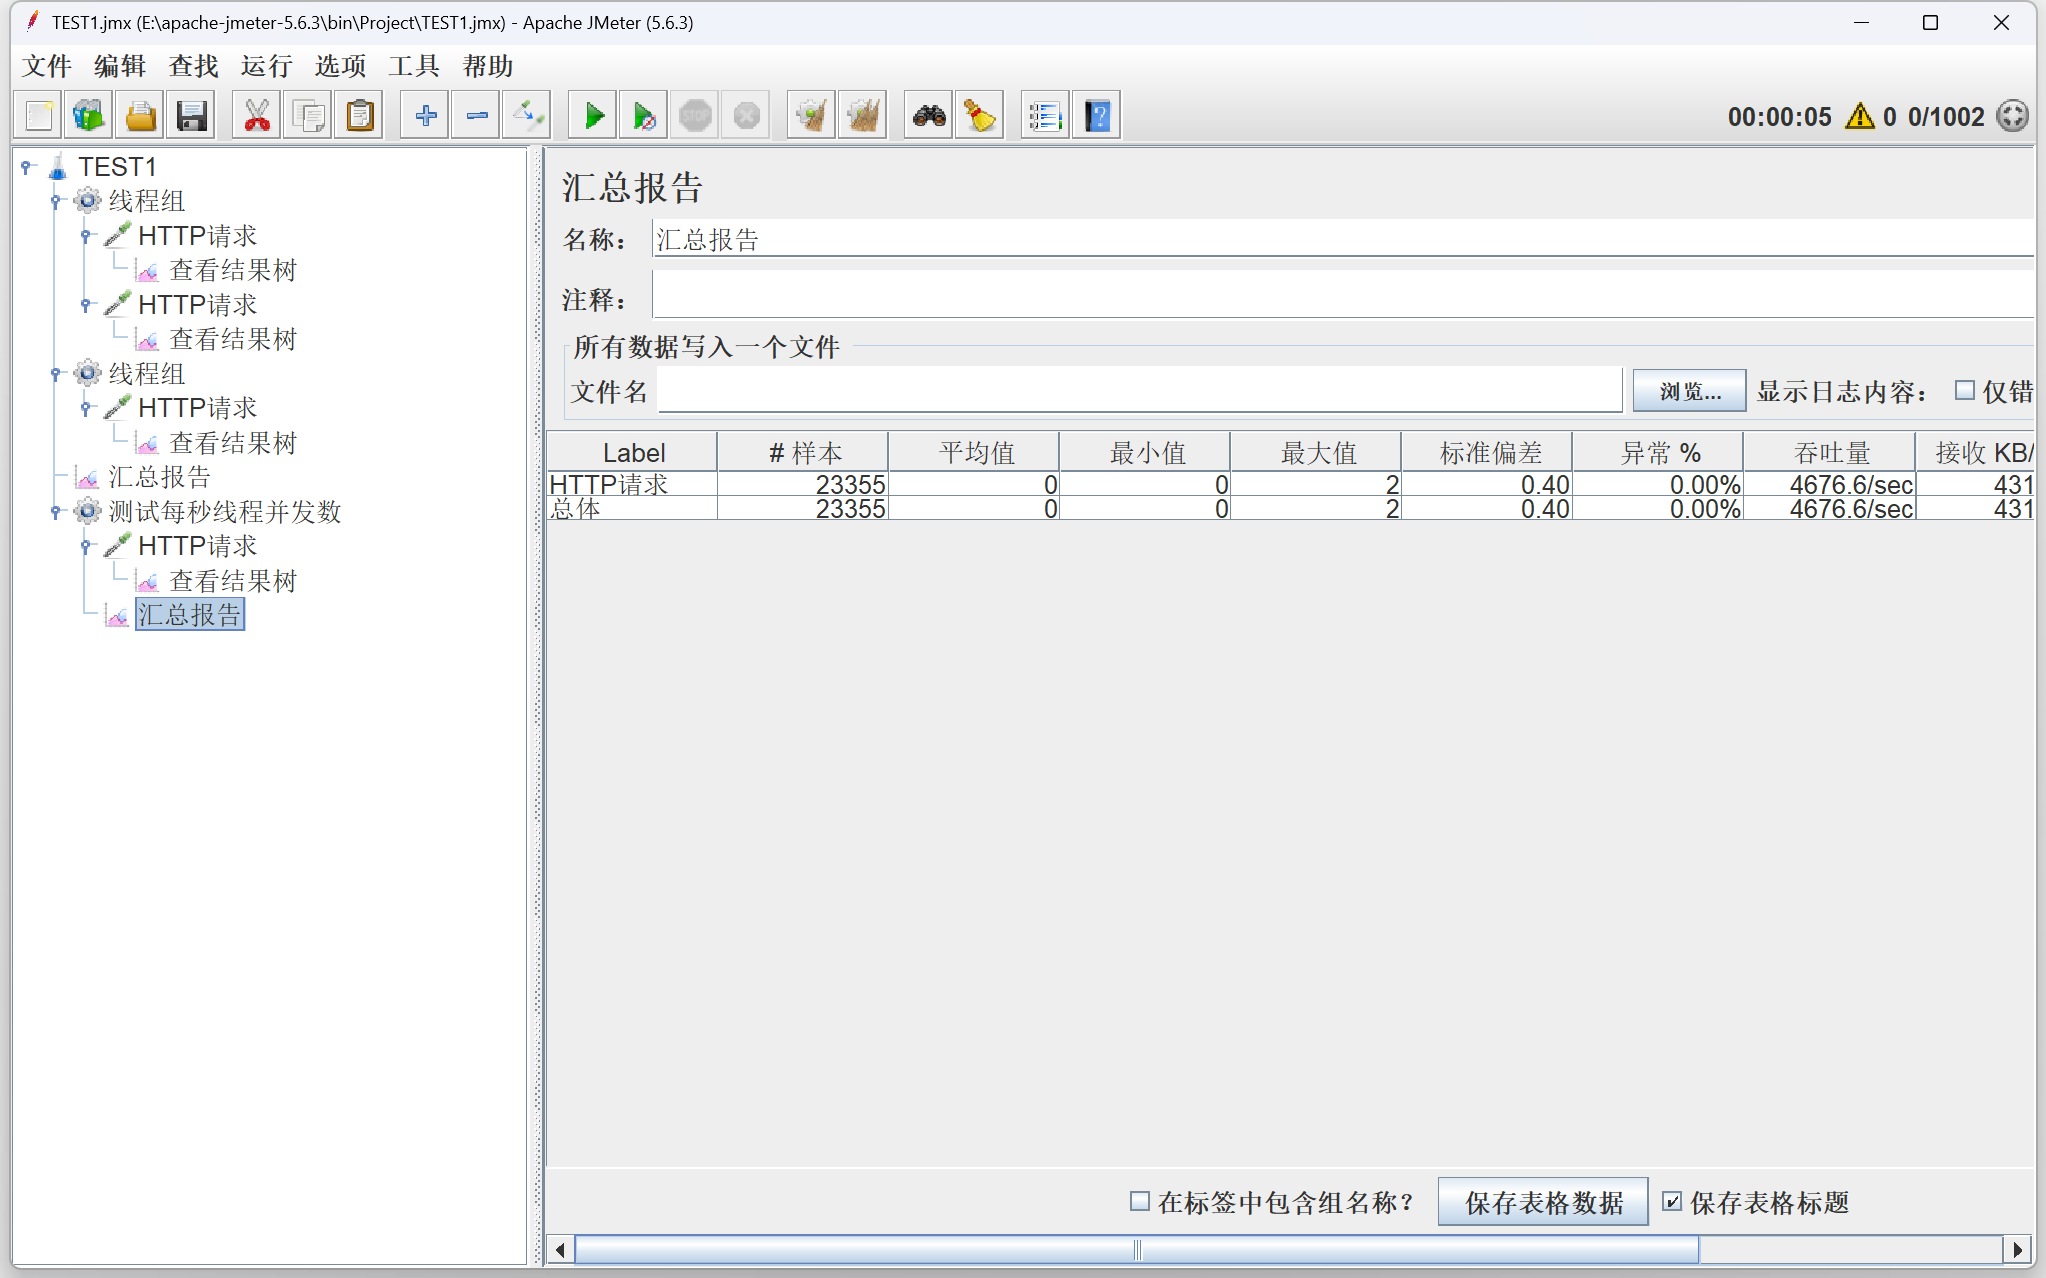Click the New test plan icon
The width and height of the screenshot is (2046, 1278).
click(x=39, y=116)
